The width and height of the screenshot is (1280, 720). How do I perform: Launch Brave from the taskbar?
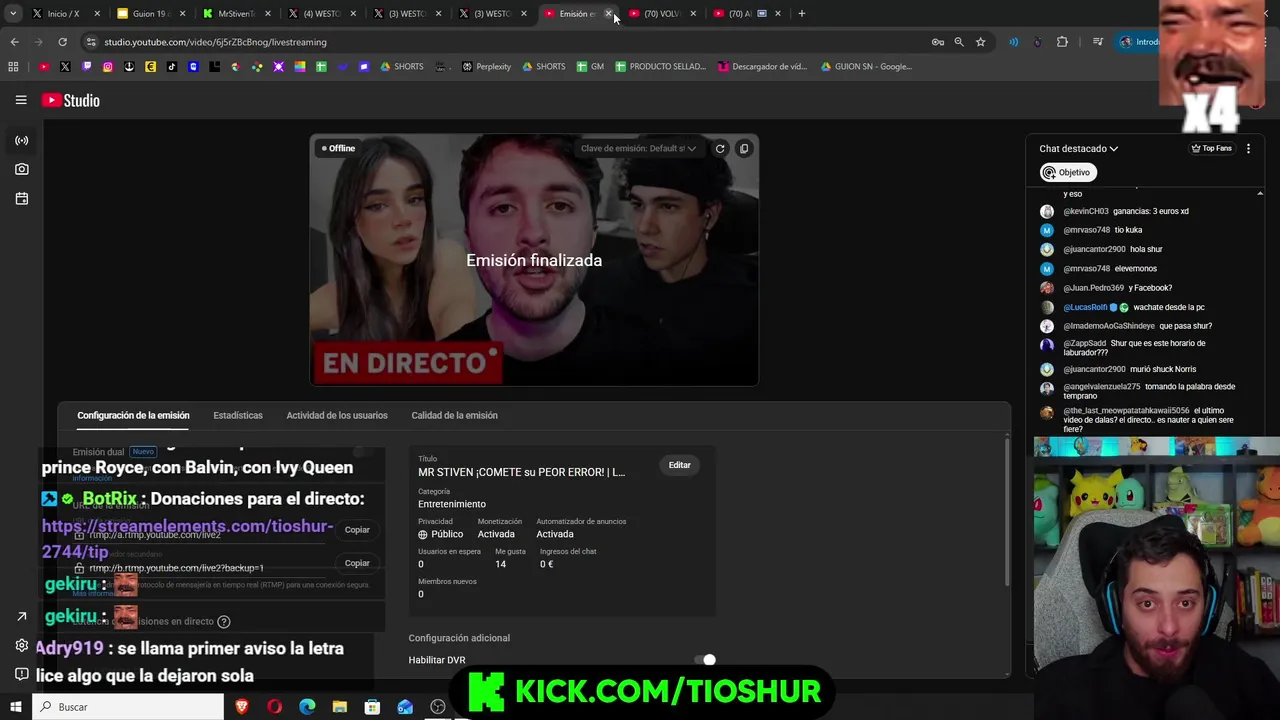[x=242, y=707]
